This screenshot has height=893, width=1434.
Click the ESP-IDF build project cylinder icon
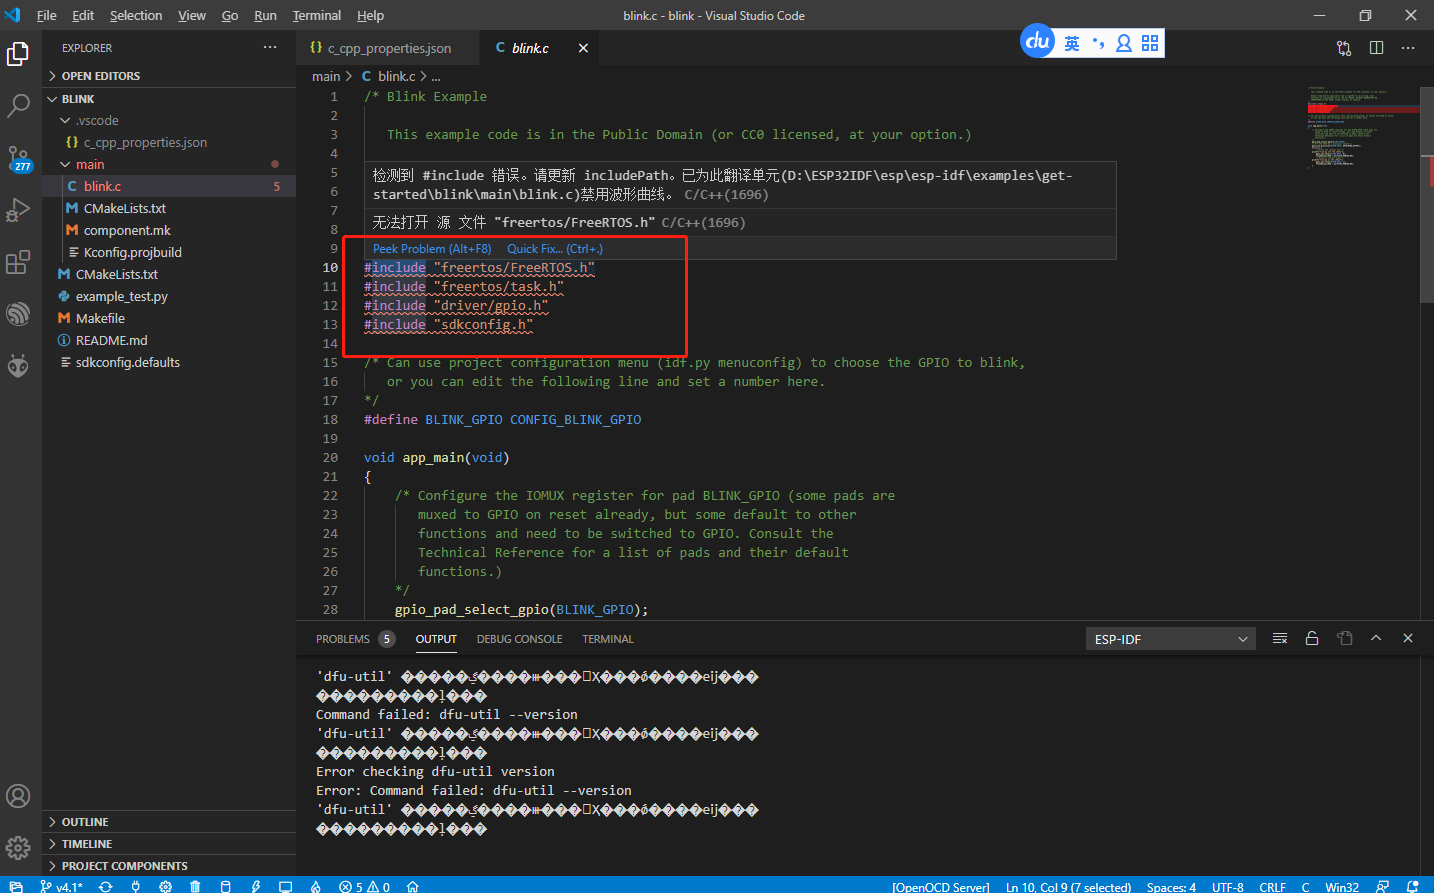pyautogui.click(x=225, y=886)
